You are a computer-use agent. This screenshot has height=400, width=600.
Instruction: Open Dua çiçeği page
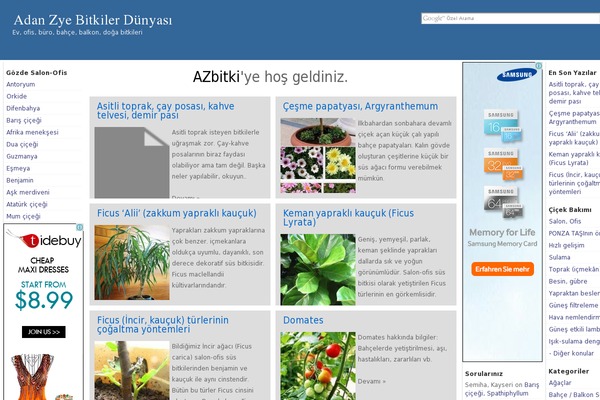coord(22,144)
